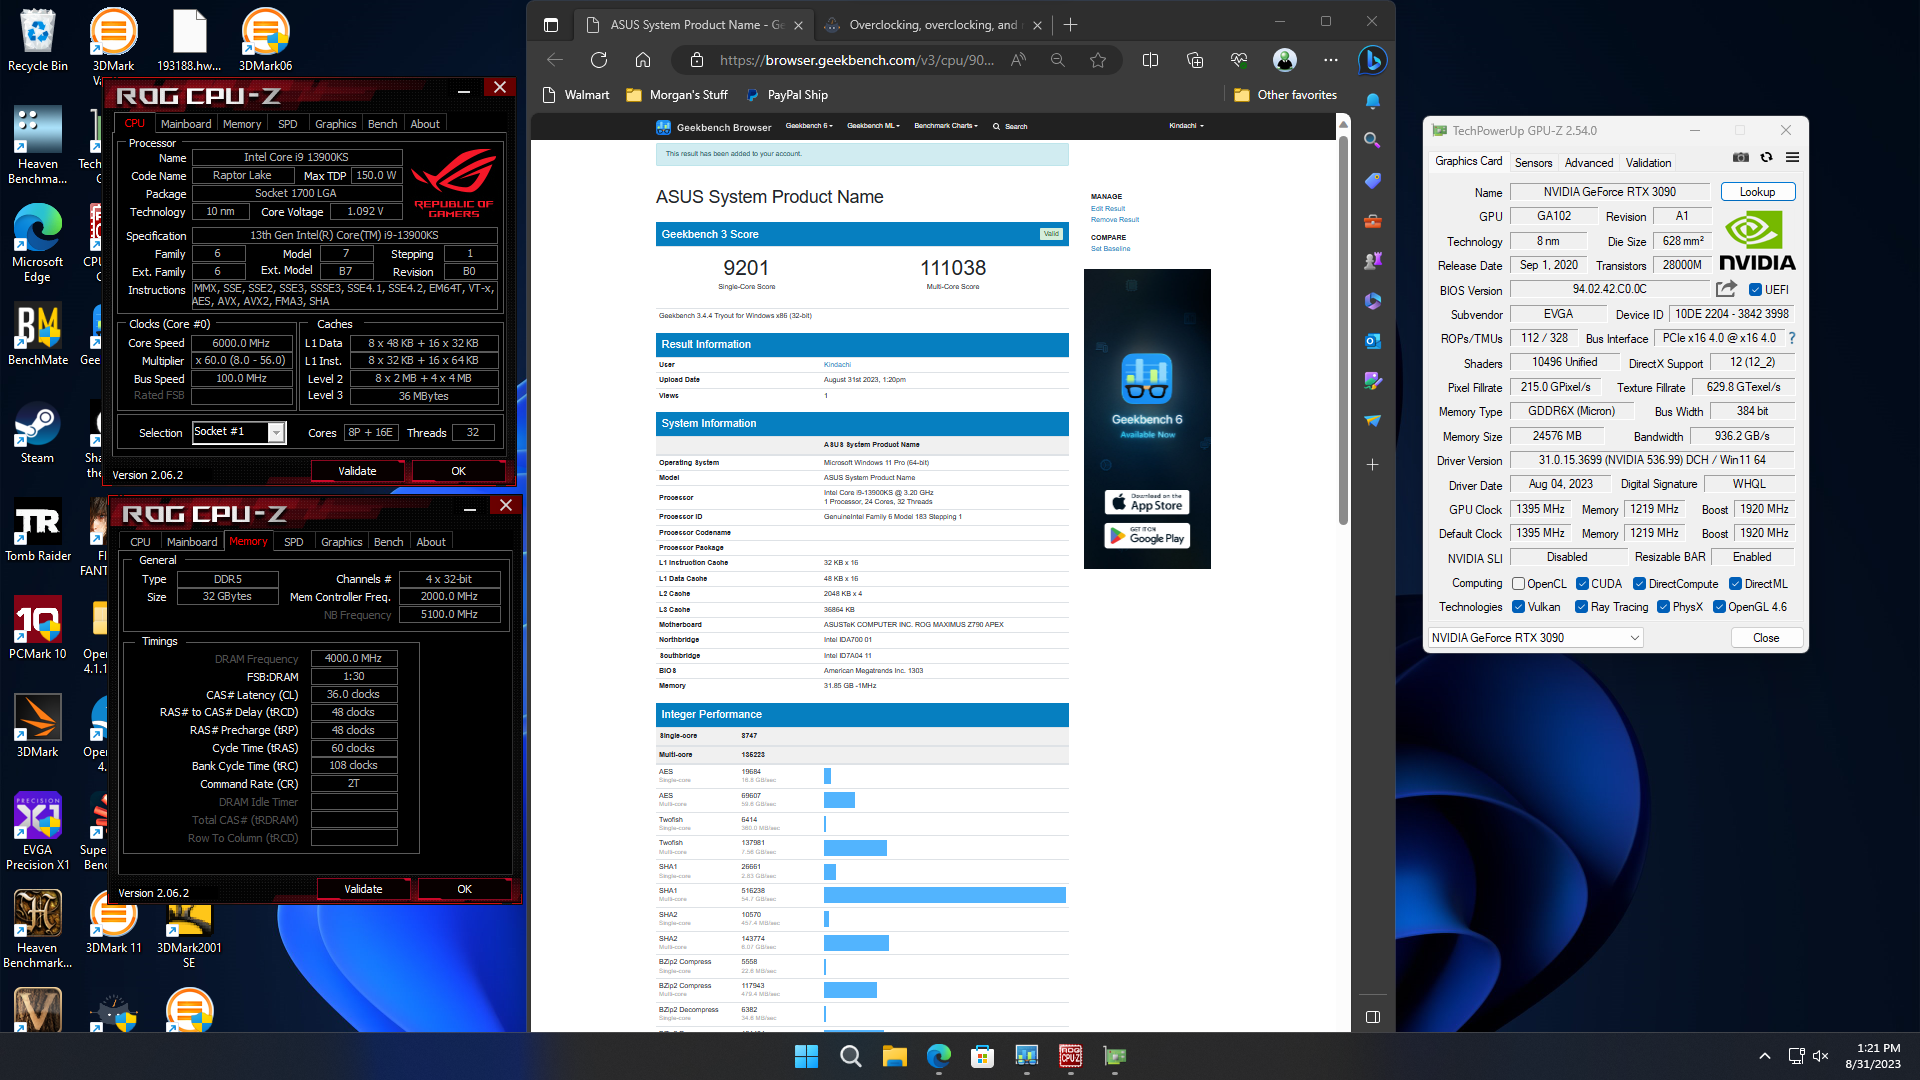Click OK in bottom CPU-Z window
Screen dimensions: 1920x1080
pyautogui.click(x=464, y=889)
